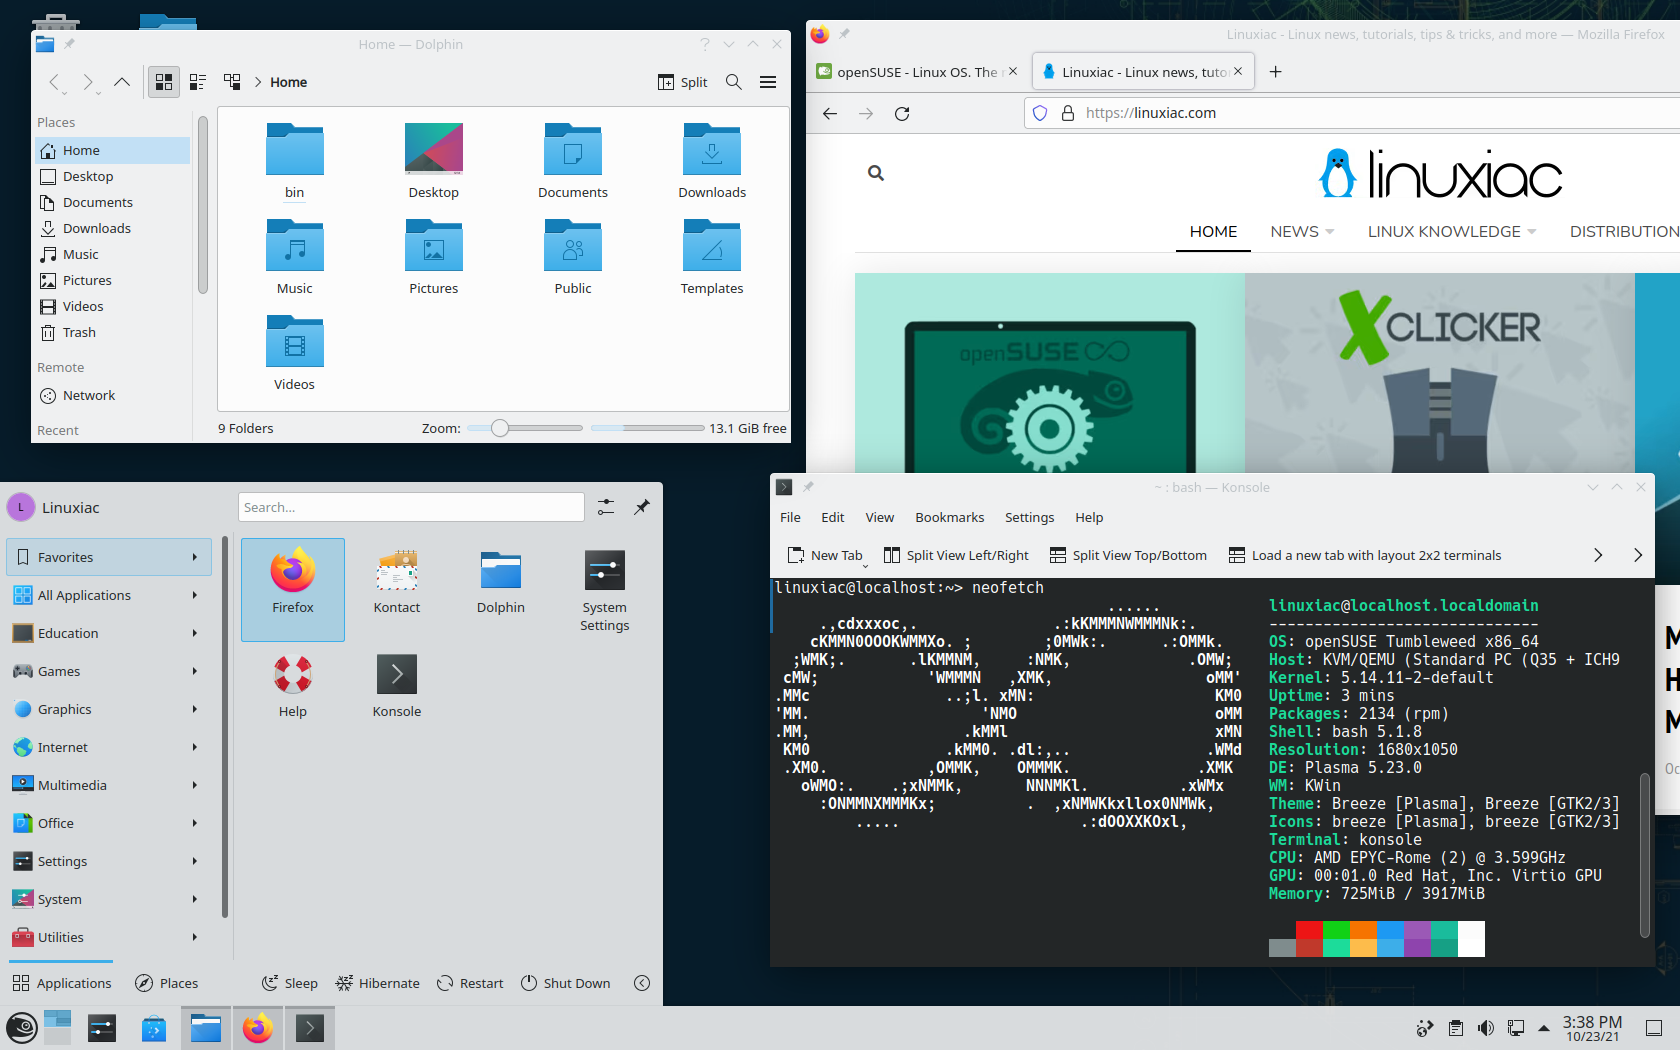Expand the Graphics category
This screenshot has width=1680, height=1050.
tap(109, 709)
